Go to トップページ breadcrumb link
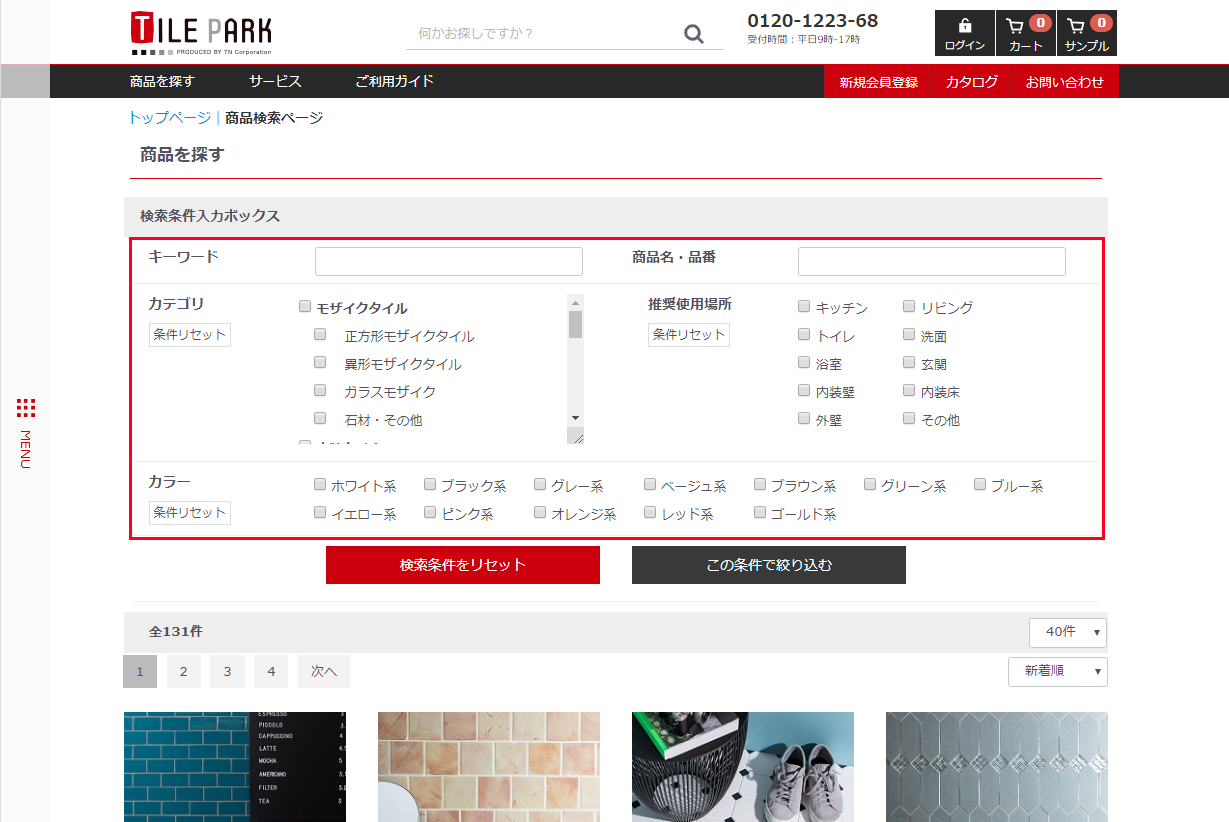This screenshot has width=1229, height=822. pyautogui.click(x=169, y=118)
